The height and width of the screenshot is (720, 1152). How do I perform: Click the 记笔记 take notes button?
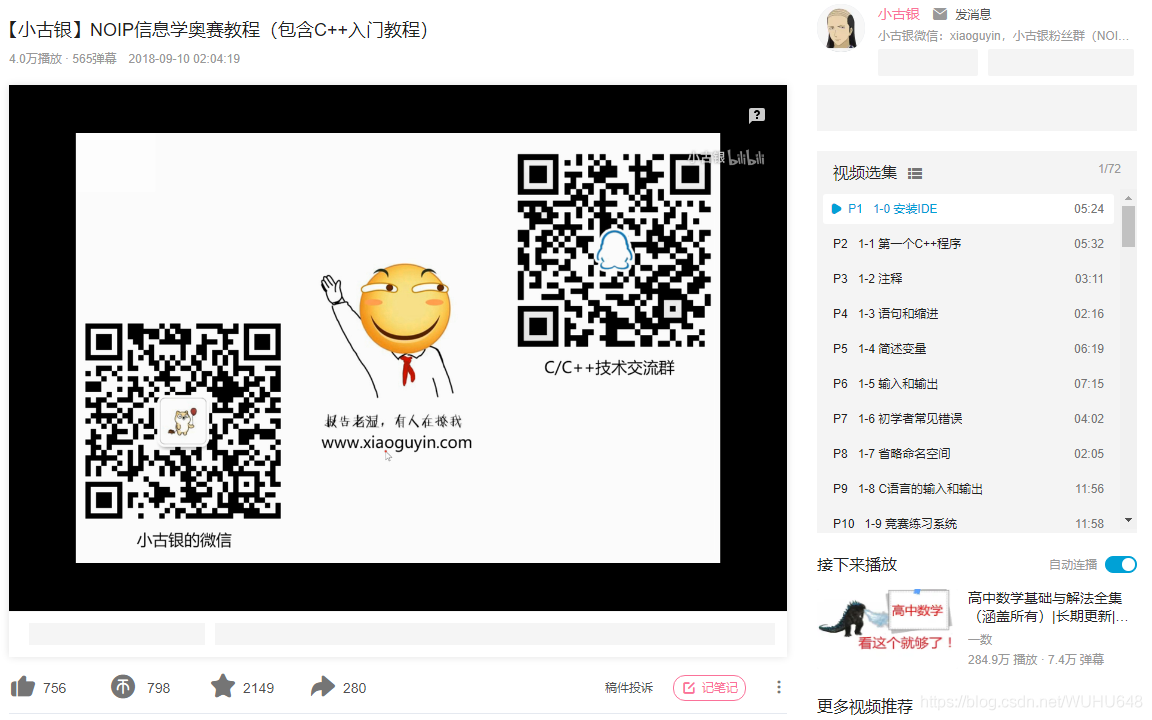click(710, 688)
